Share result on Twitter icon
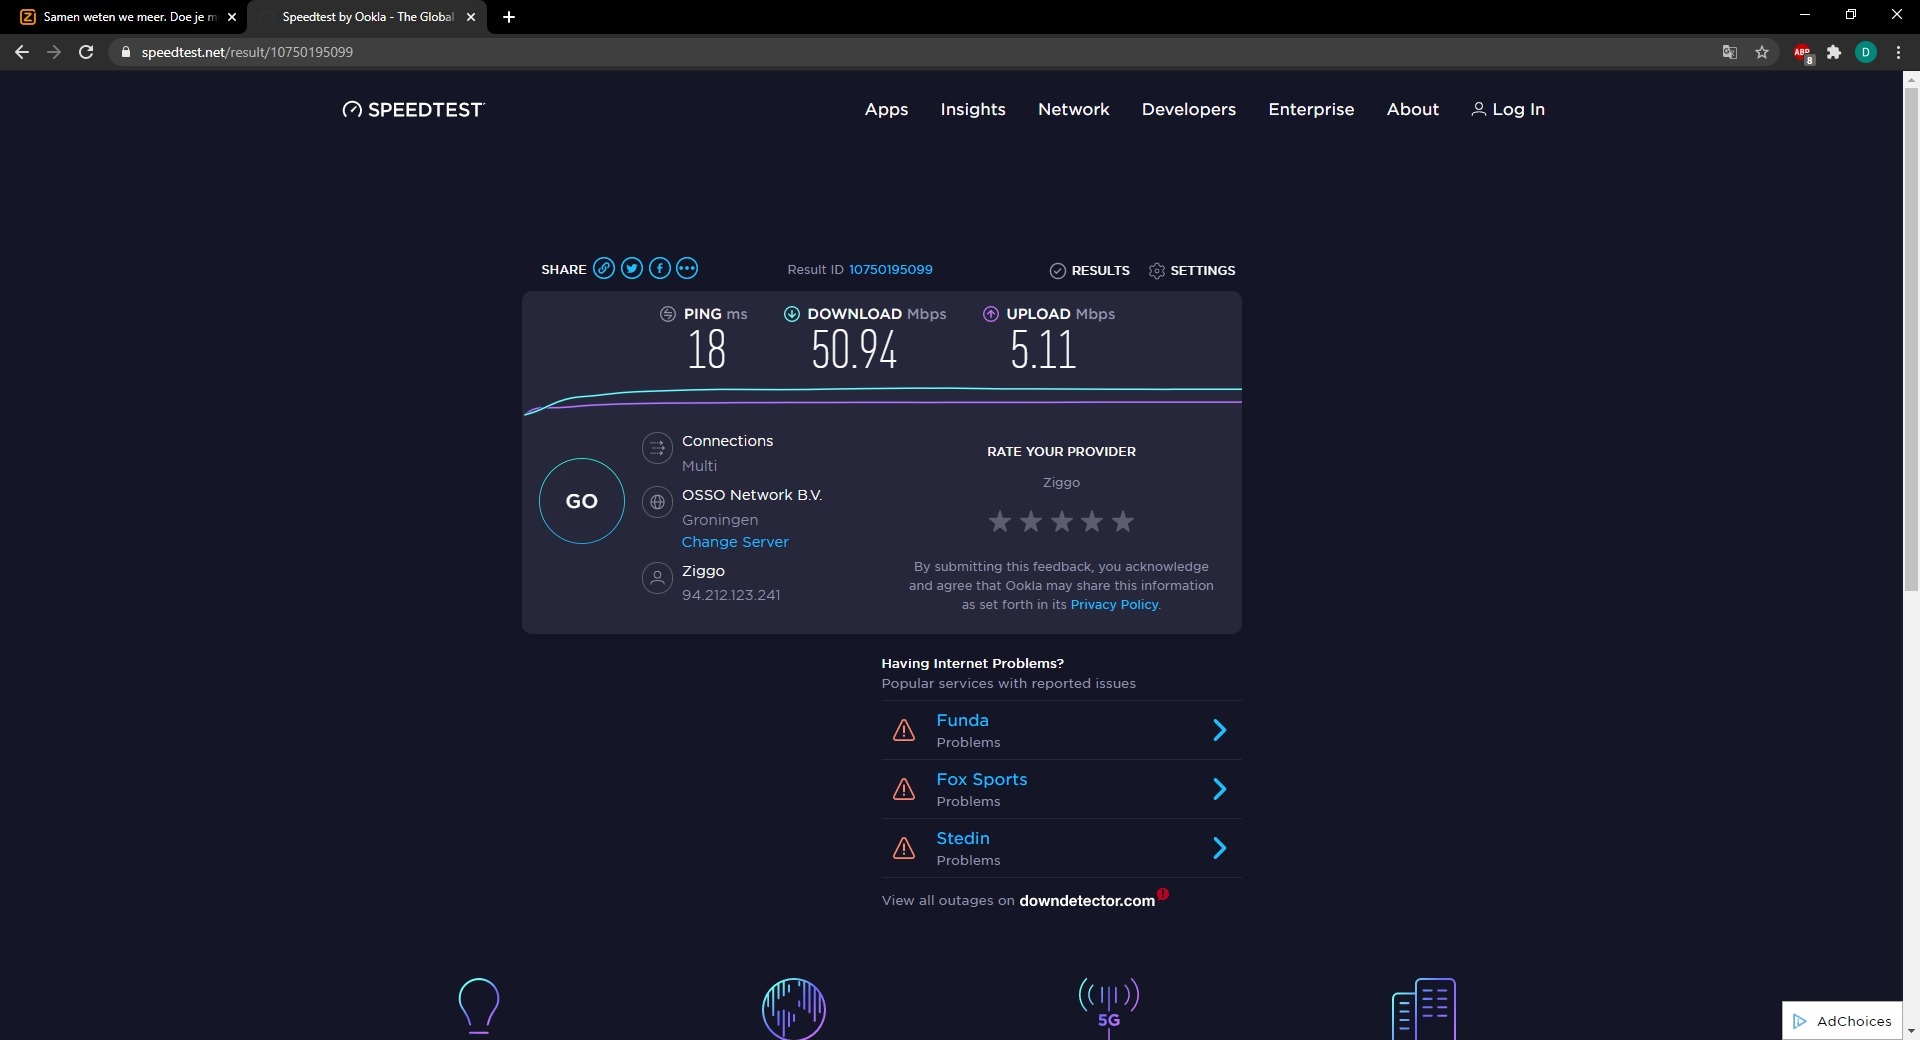Image resolution: width=1920 pixels, height=1040 pixels. (x=631, y=268)
